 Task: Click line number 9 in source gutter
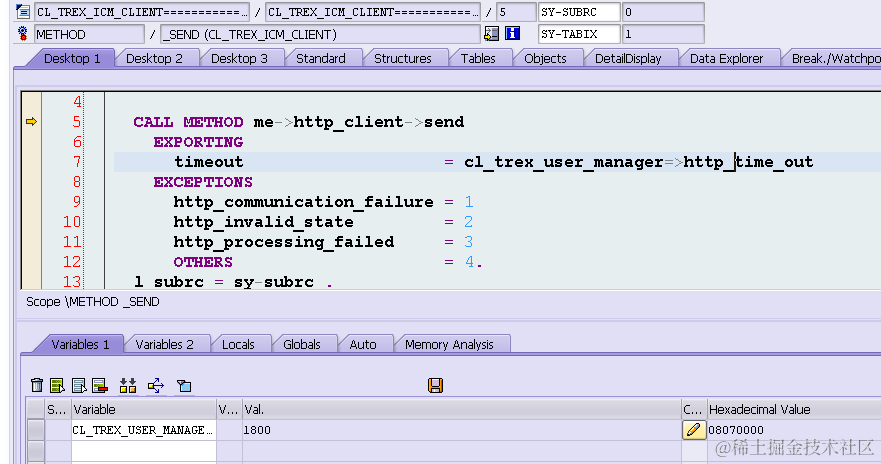tap(76, 202)
